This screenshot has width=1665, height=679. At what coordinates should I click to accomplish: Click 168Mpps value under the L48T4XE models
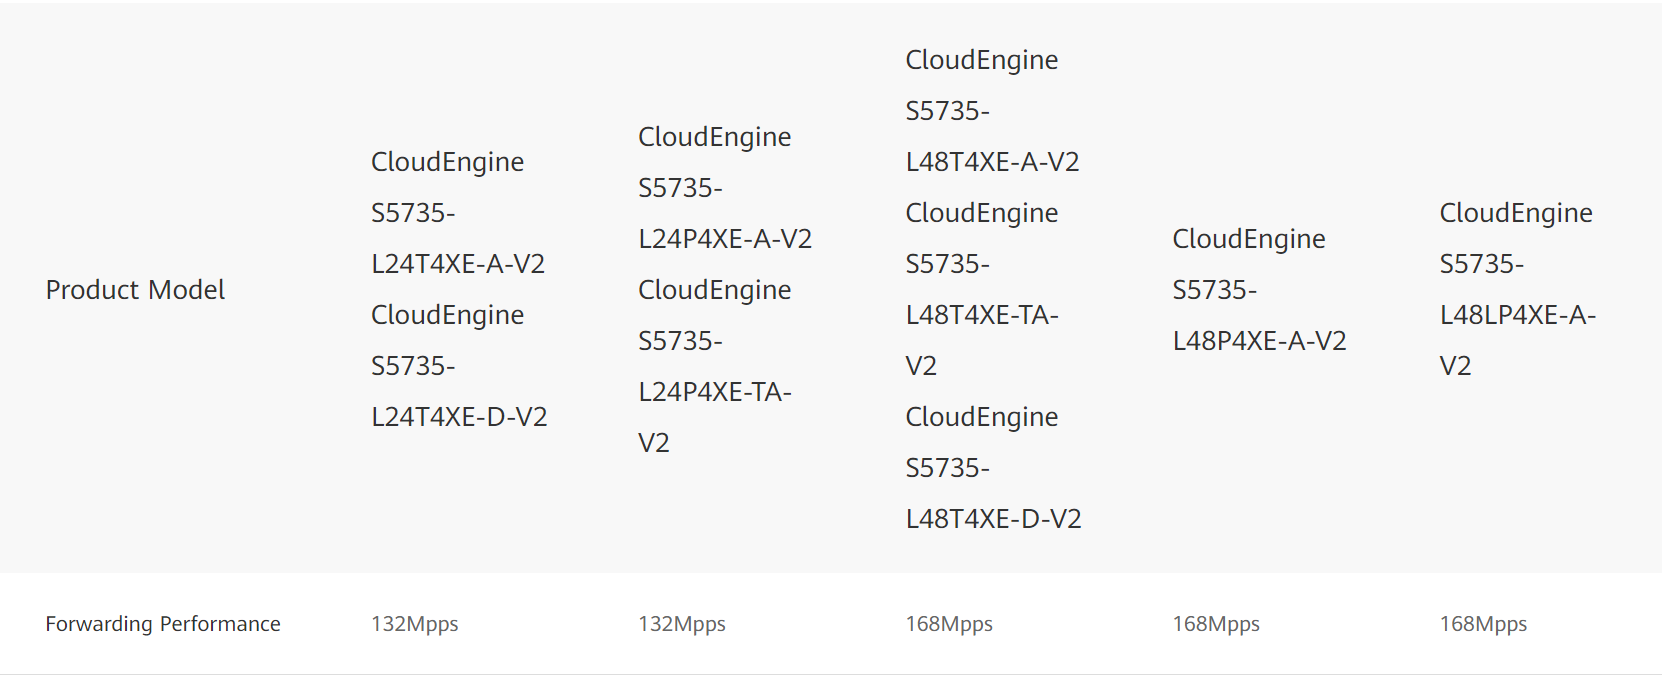click(x=949, y=624)
